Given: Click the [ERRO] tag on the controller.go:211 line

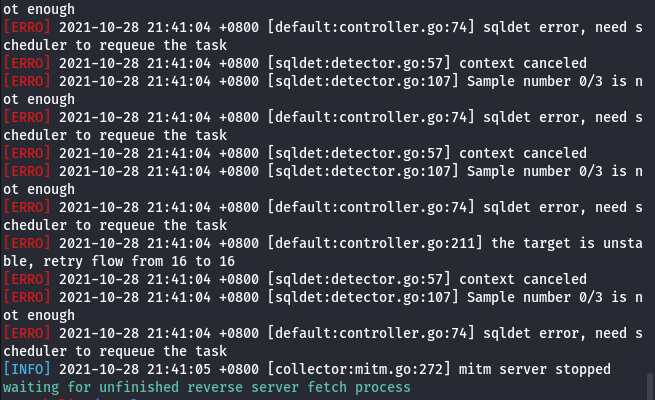Looking at the screenshot, I should (27, 243).
